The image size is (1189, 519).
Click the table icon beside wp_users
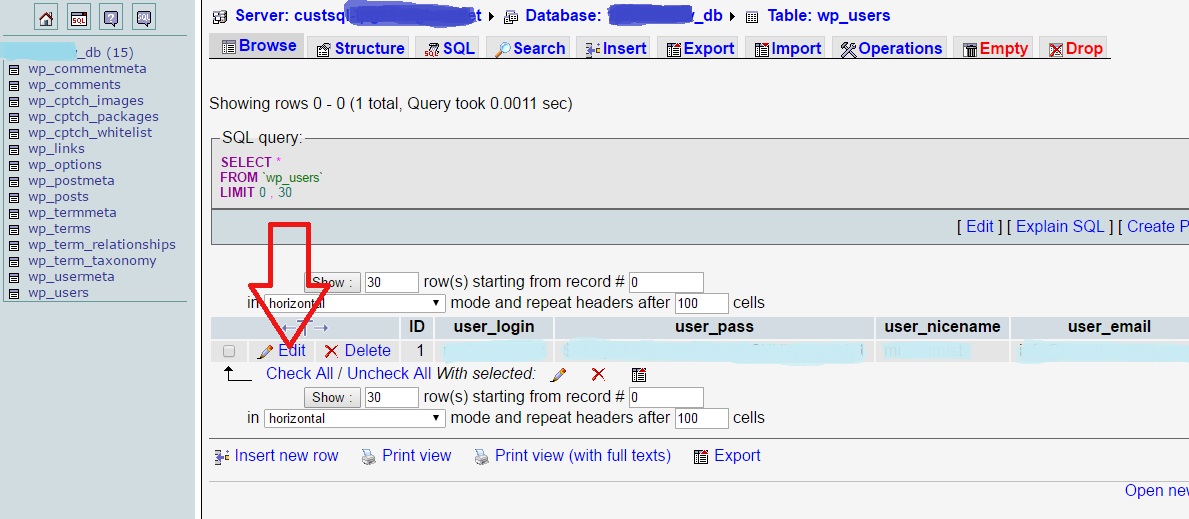click(14, 293)
